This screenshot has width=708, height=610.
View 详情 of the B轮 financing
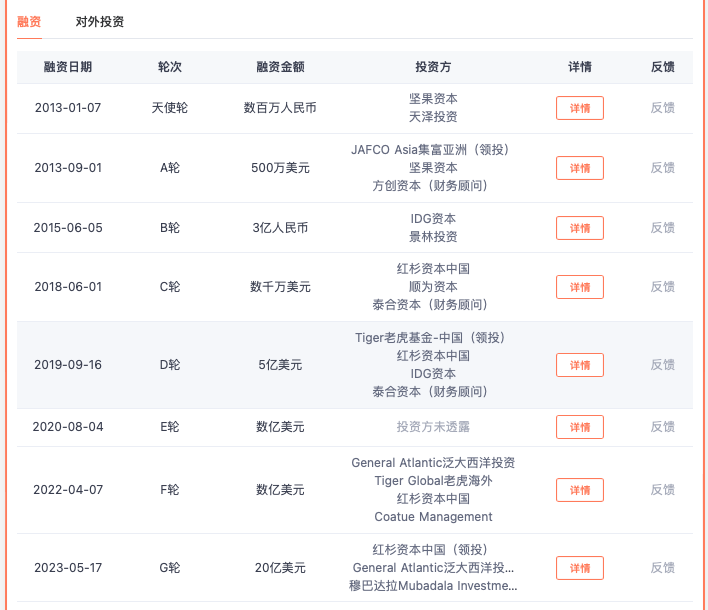tap(579, 228)
